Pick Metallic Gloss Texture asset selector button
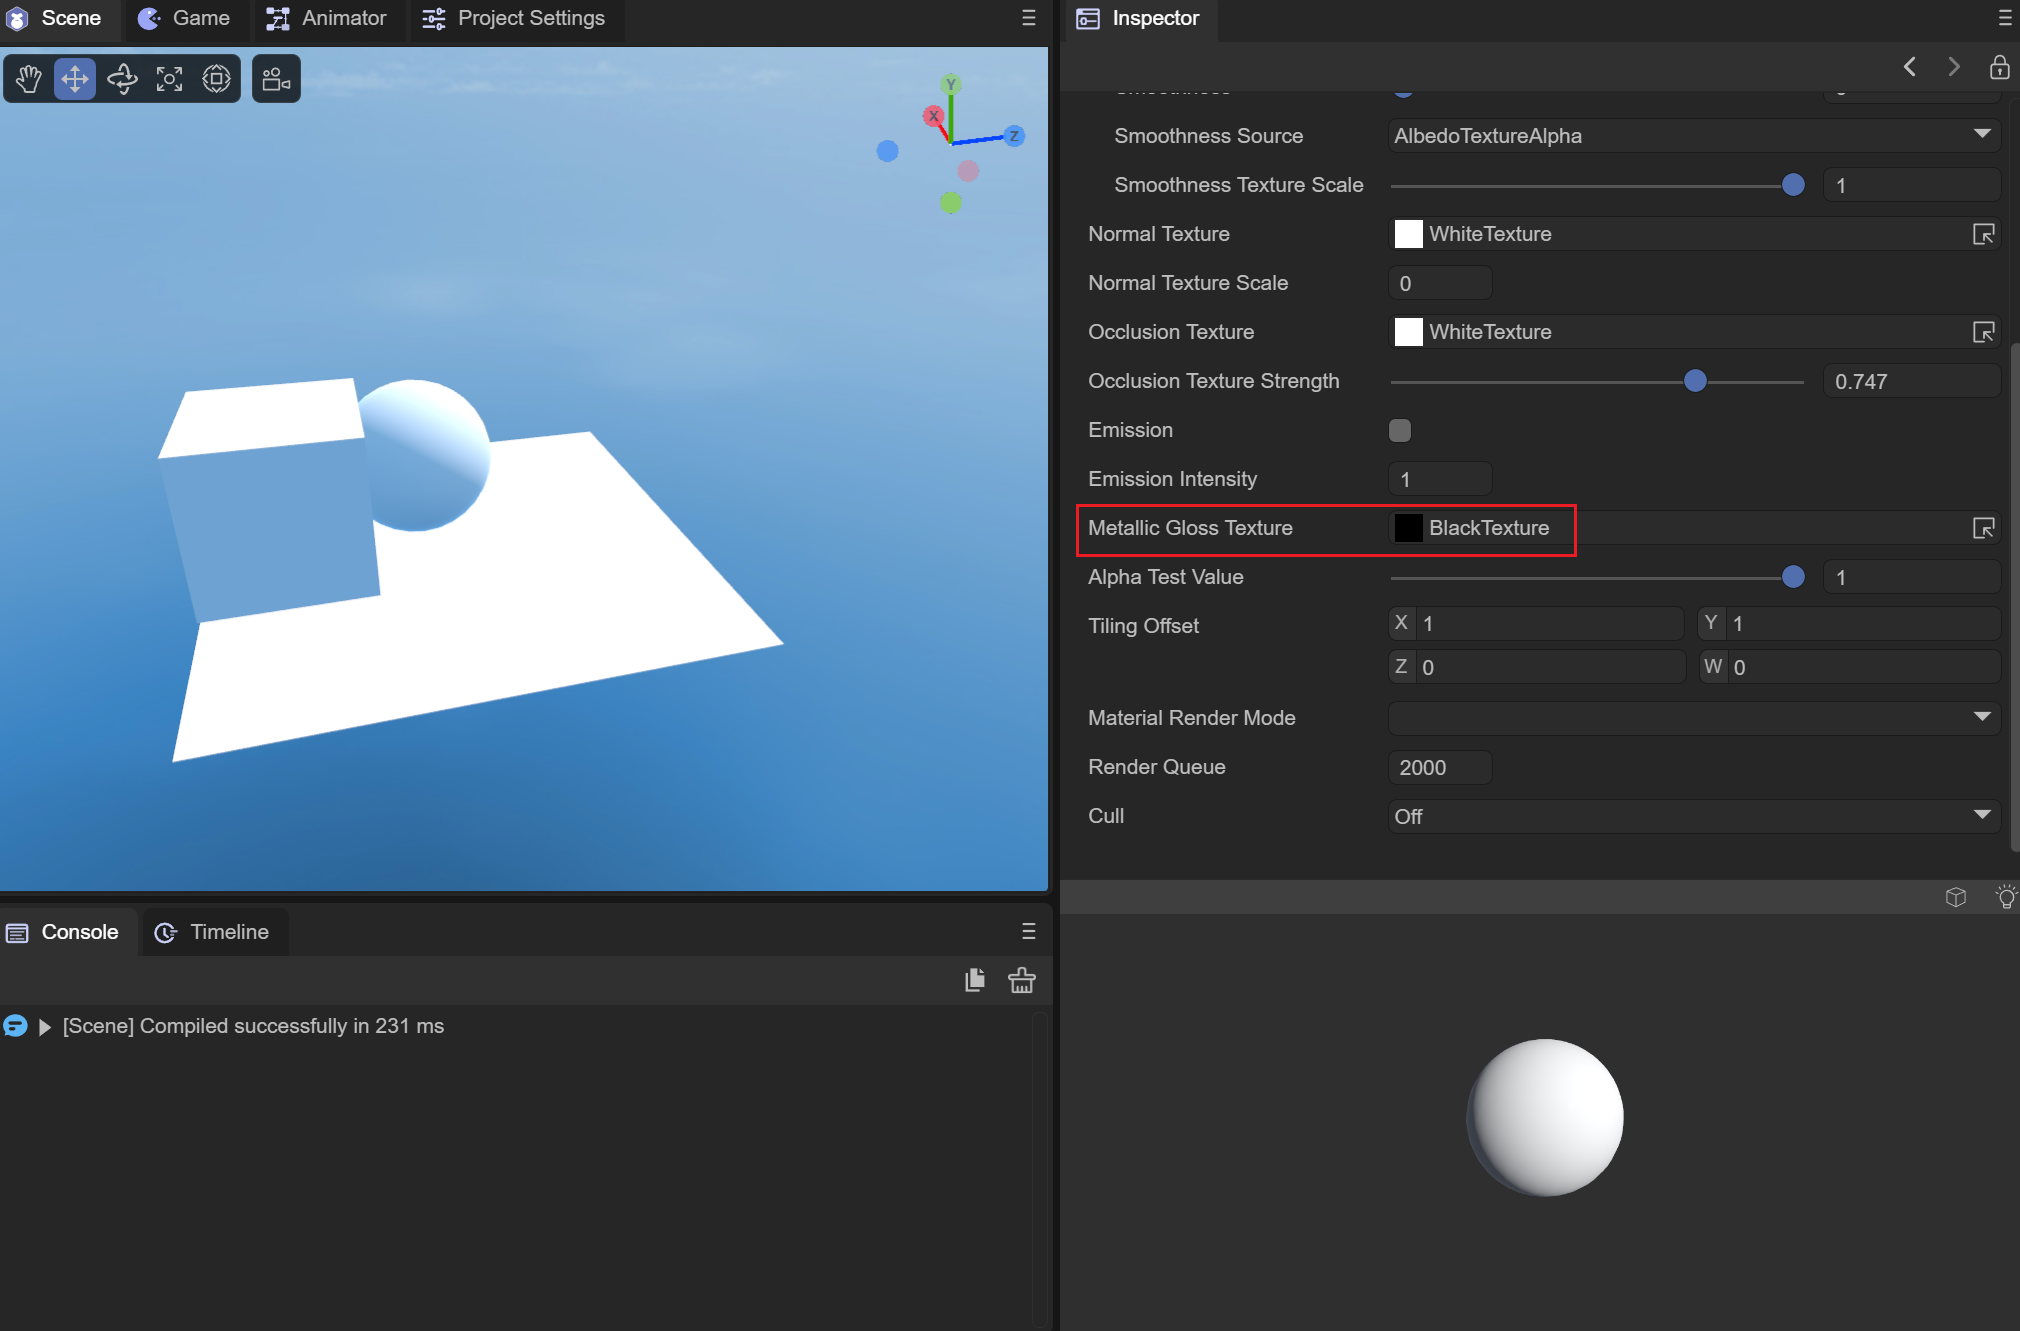 (x=1983, y=528)
